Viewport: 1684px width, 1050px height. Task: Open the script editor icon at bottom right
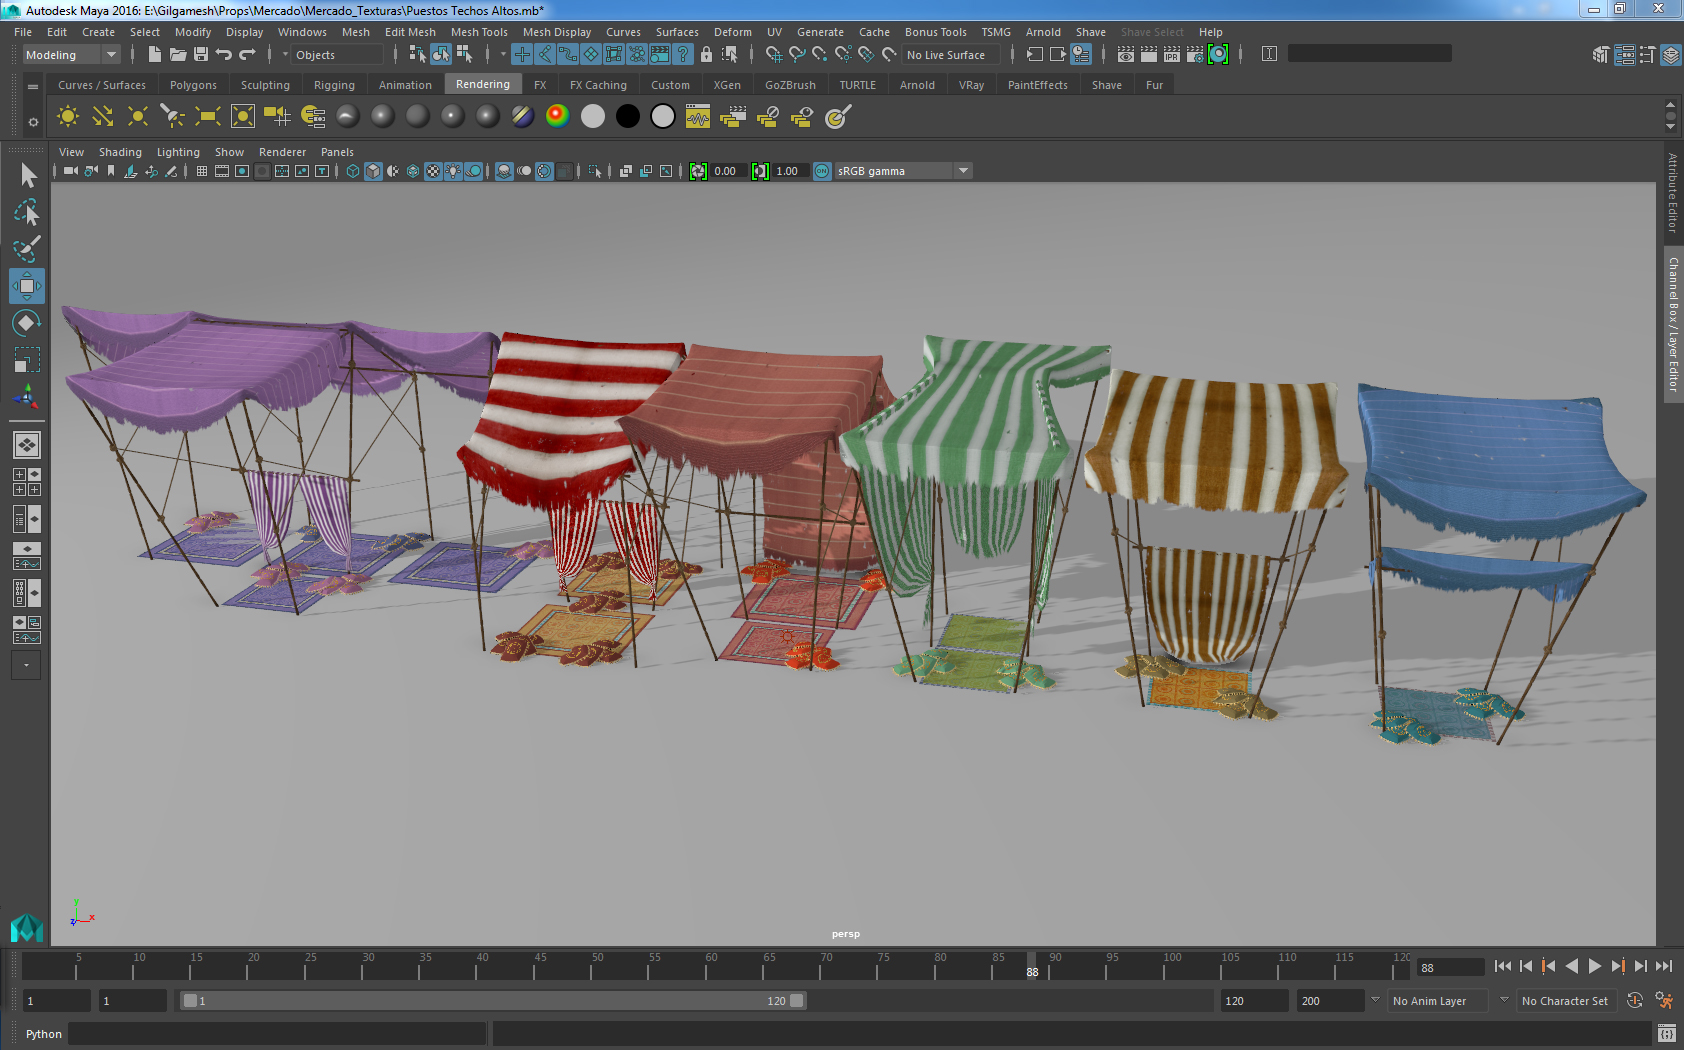pos(1666,1033)
